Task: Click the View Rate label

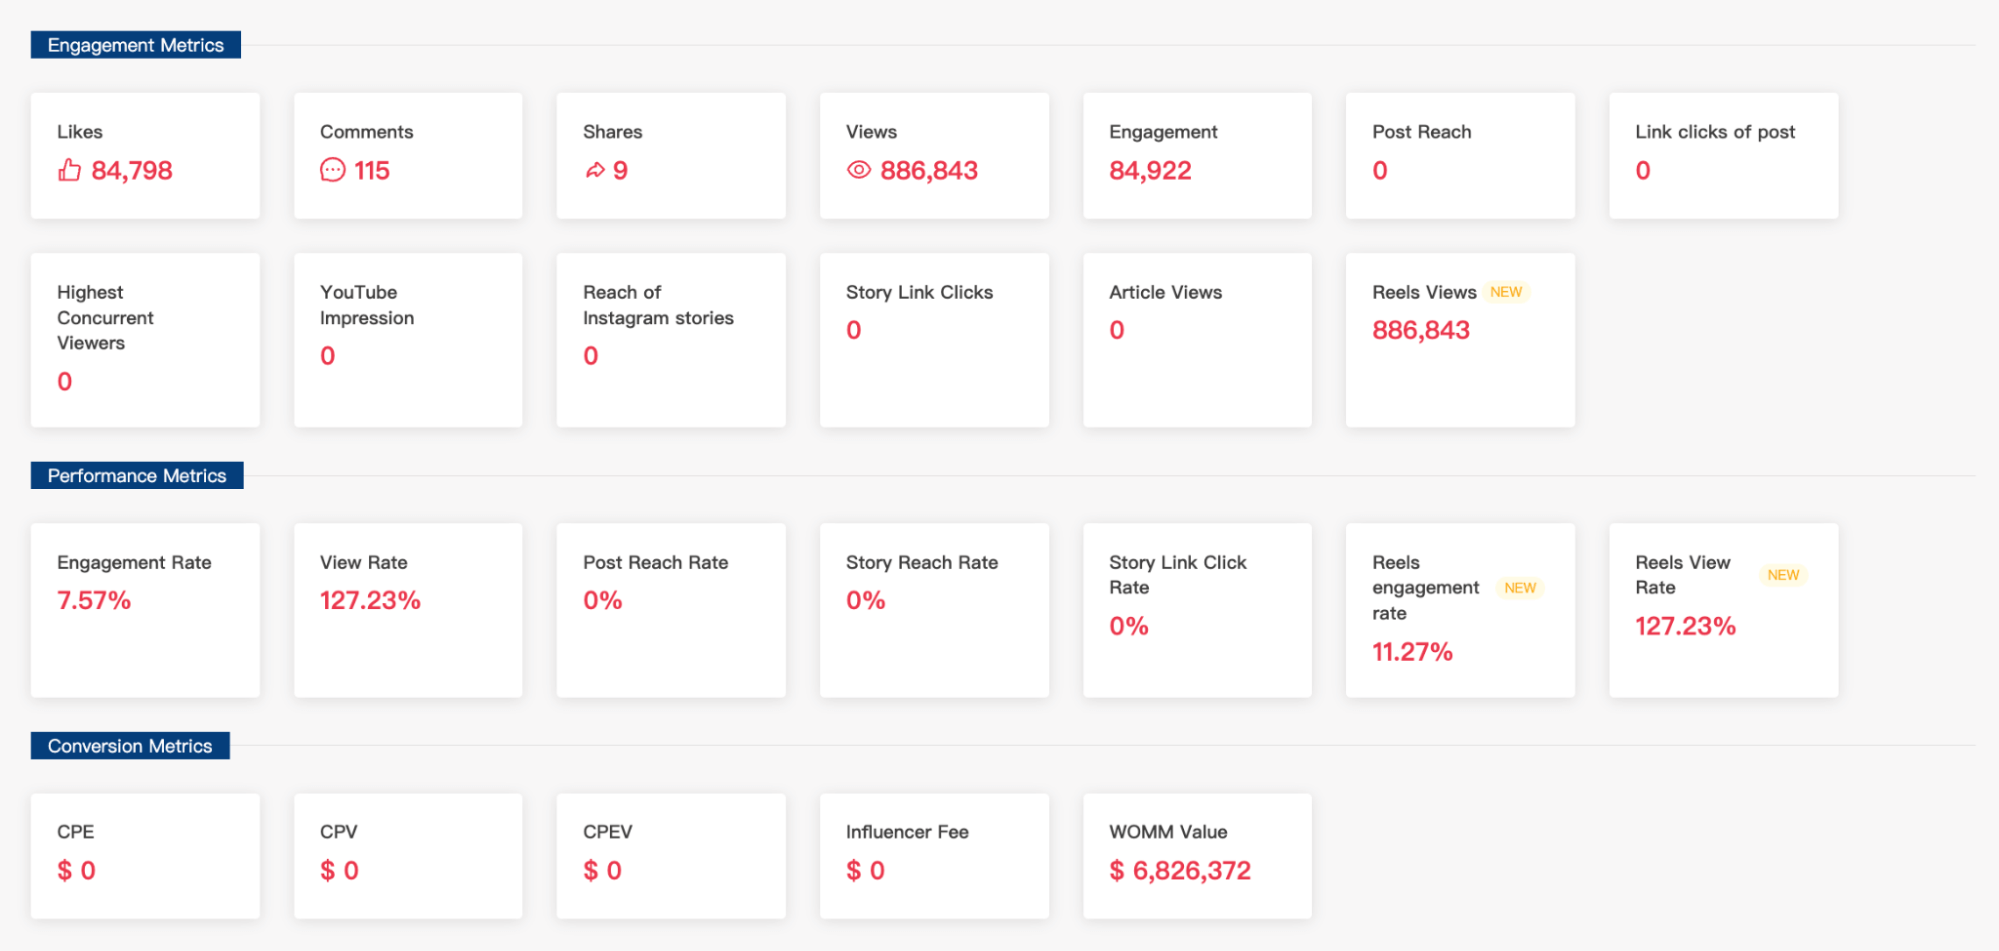Action: pos(363,562)
